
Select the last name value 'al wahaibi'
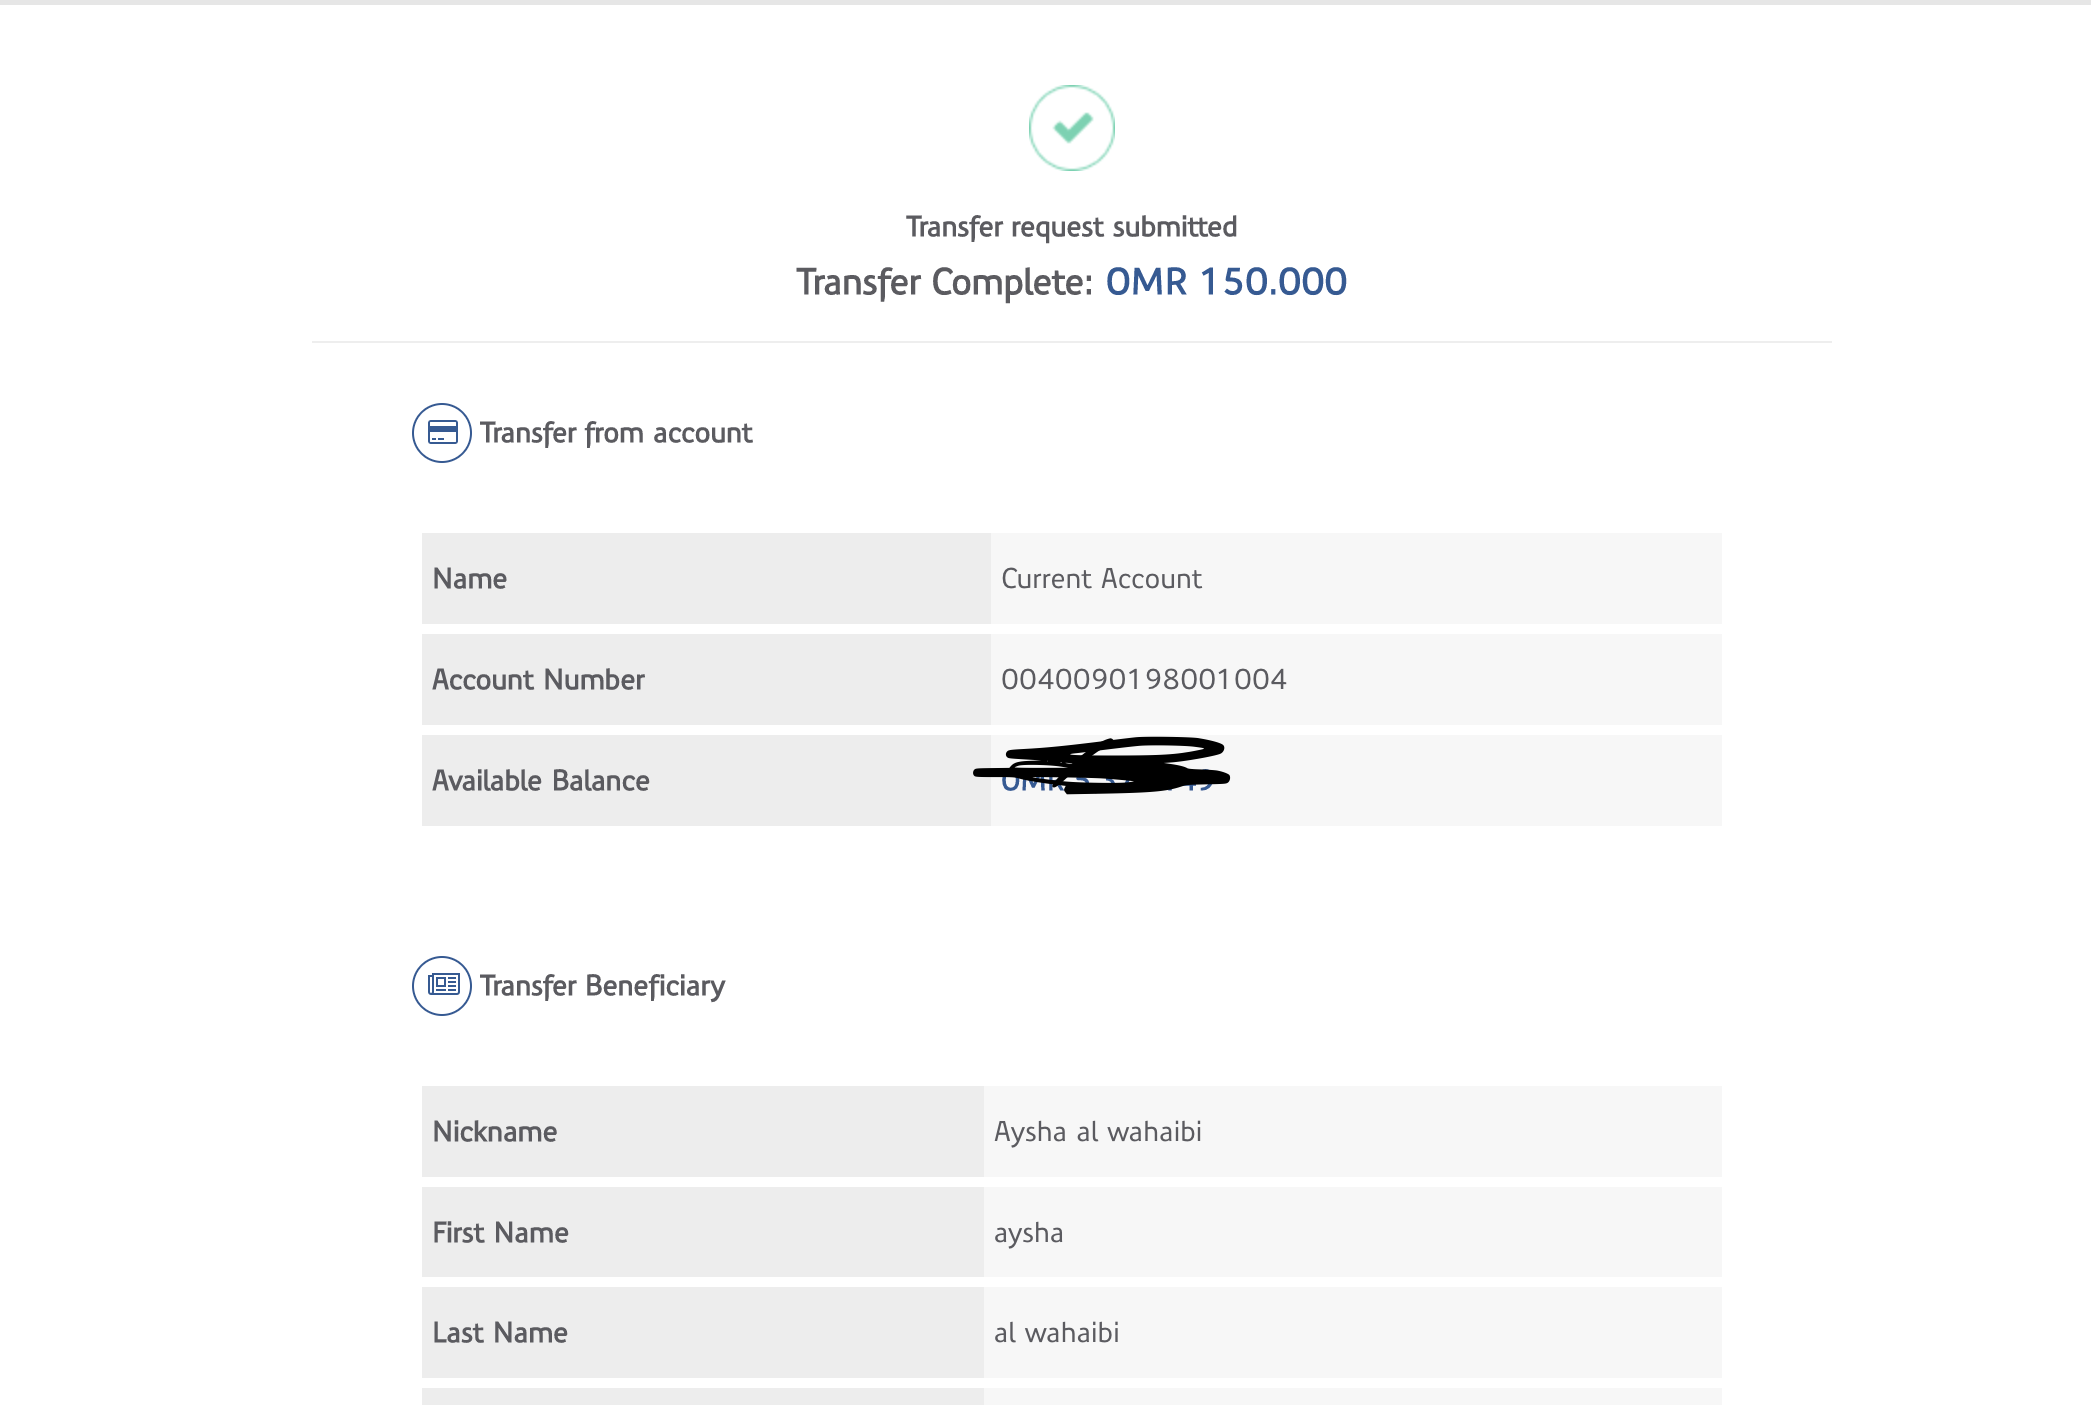[1056, 1333]
